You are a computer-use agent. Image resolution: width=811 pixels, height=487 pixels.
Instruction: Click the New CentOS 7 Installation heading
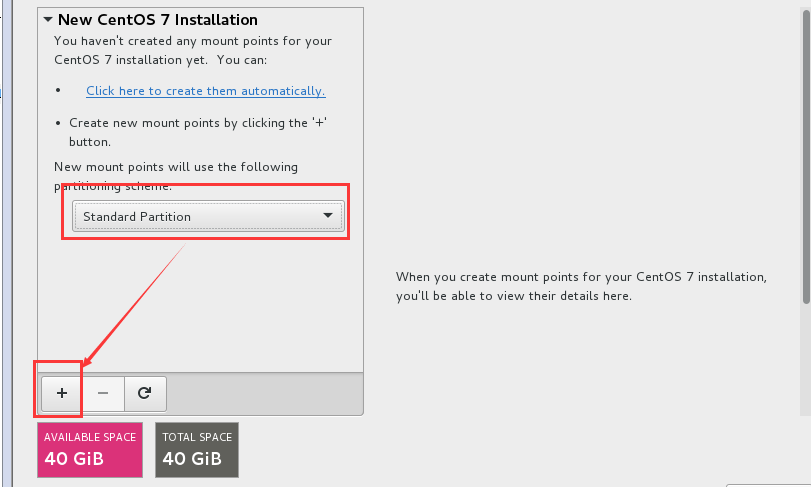click(x=158, y=20)
